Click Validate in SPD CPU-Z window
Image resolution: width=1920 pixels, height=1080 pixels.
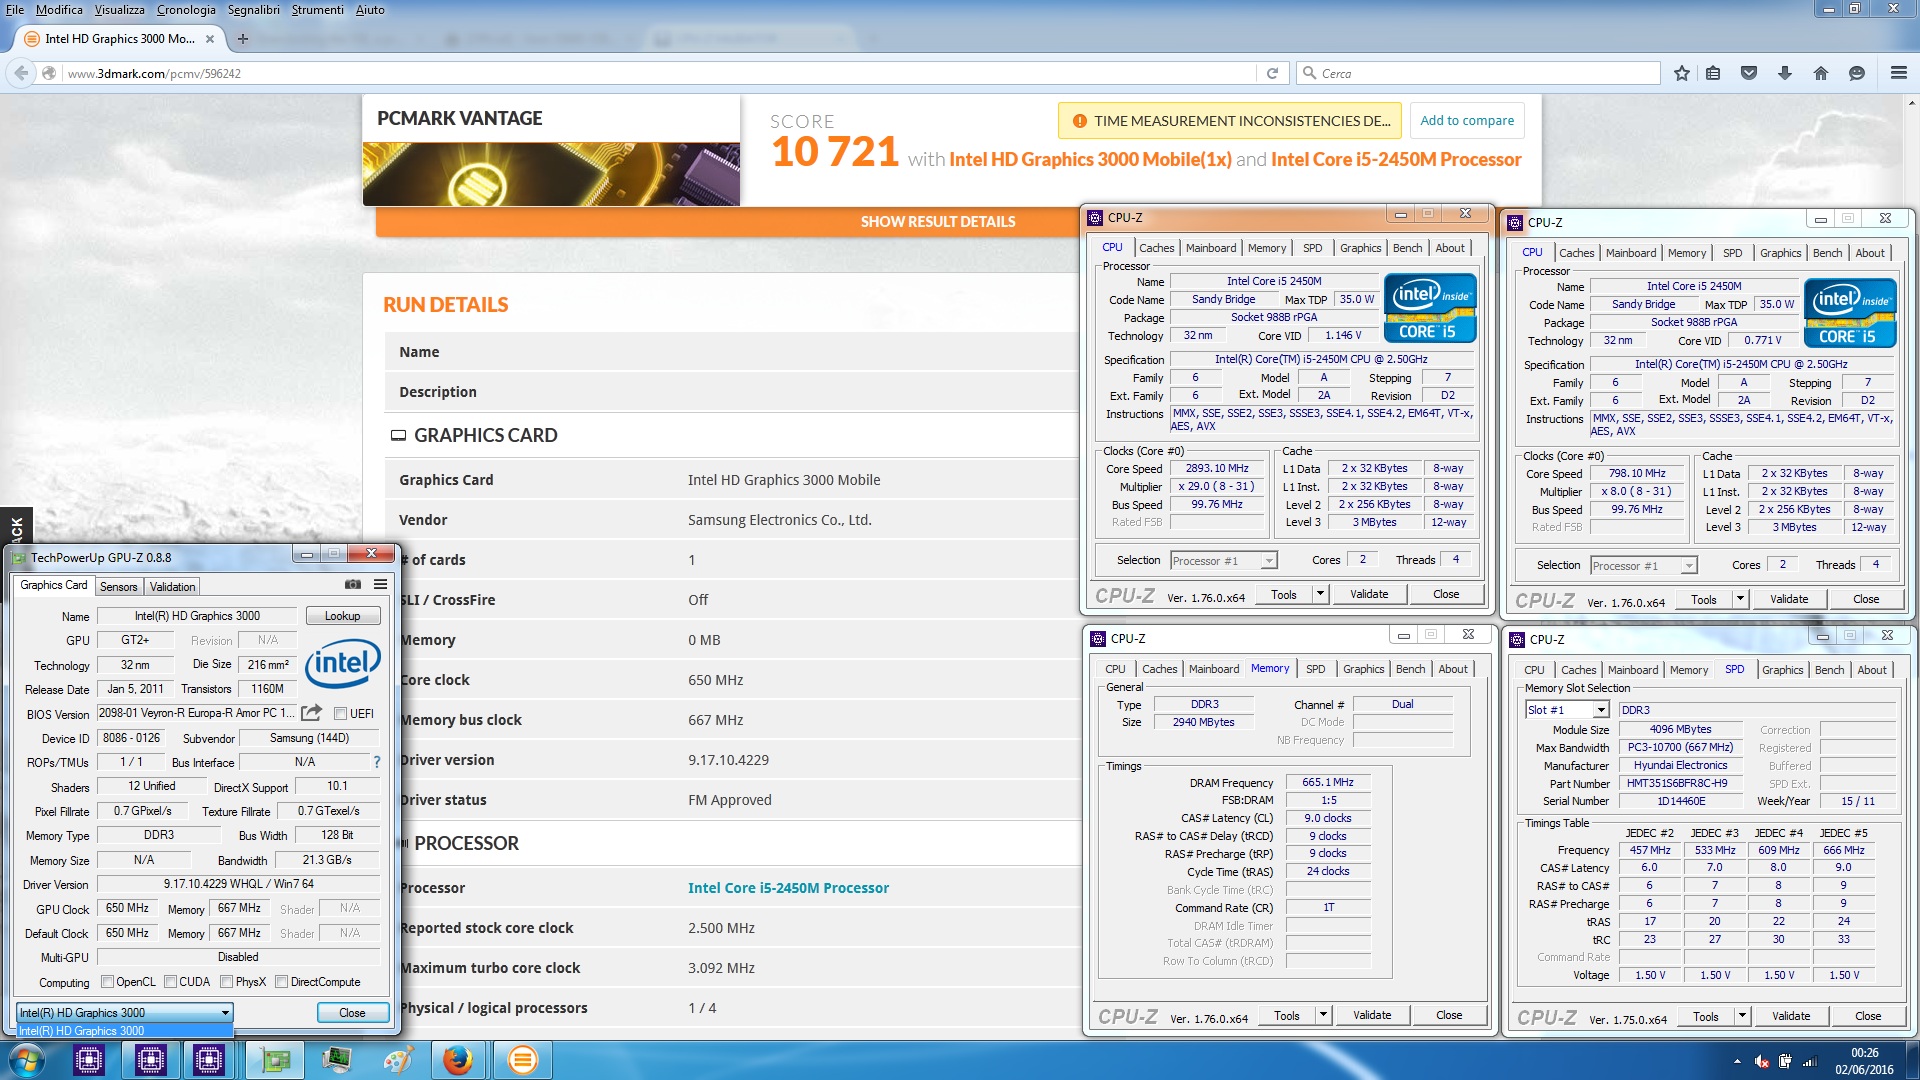click(x=1791, y=1016)
